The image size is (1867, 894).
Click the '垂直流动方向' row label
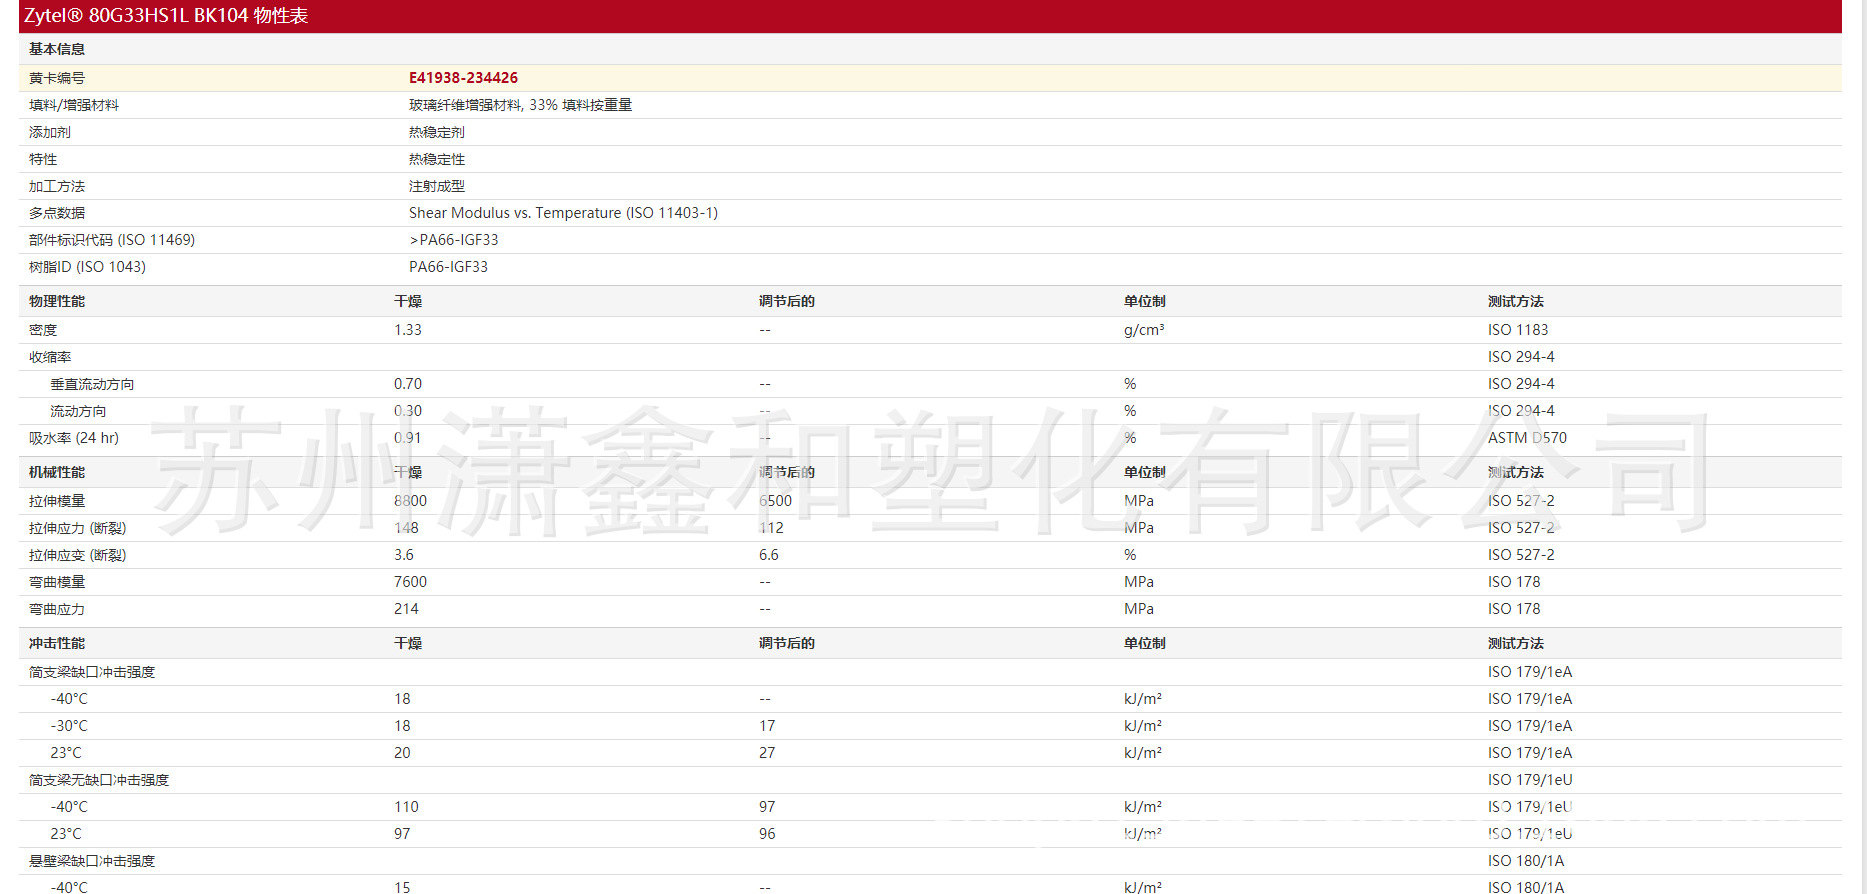click(x=92, y=384)
